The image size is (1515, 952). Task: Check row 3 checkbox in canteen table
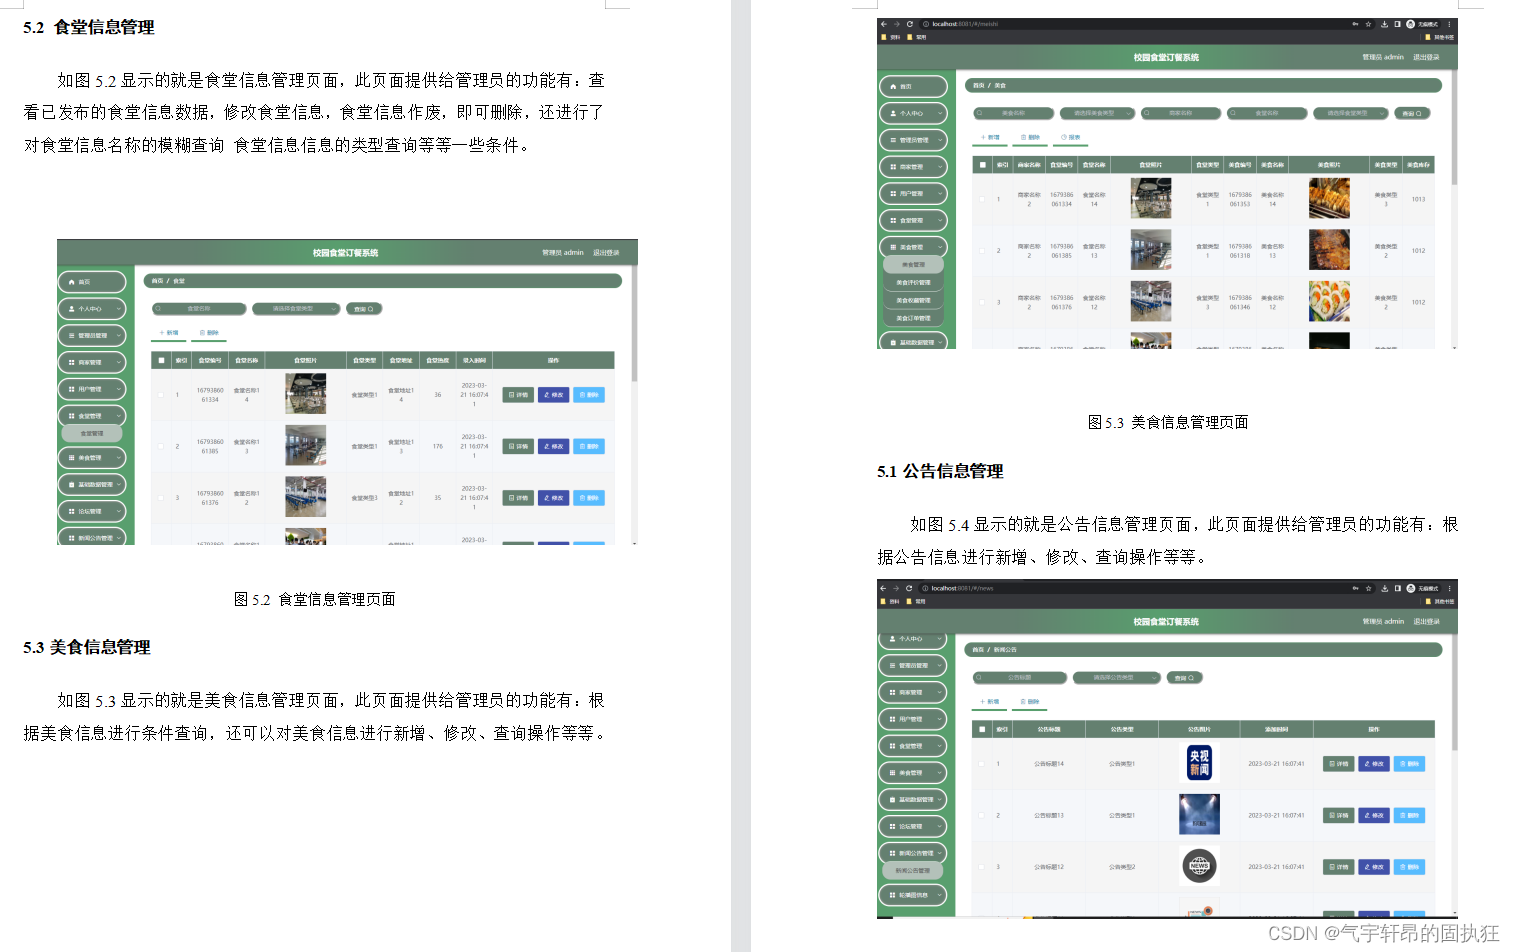coord(161,498)
